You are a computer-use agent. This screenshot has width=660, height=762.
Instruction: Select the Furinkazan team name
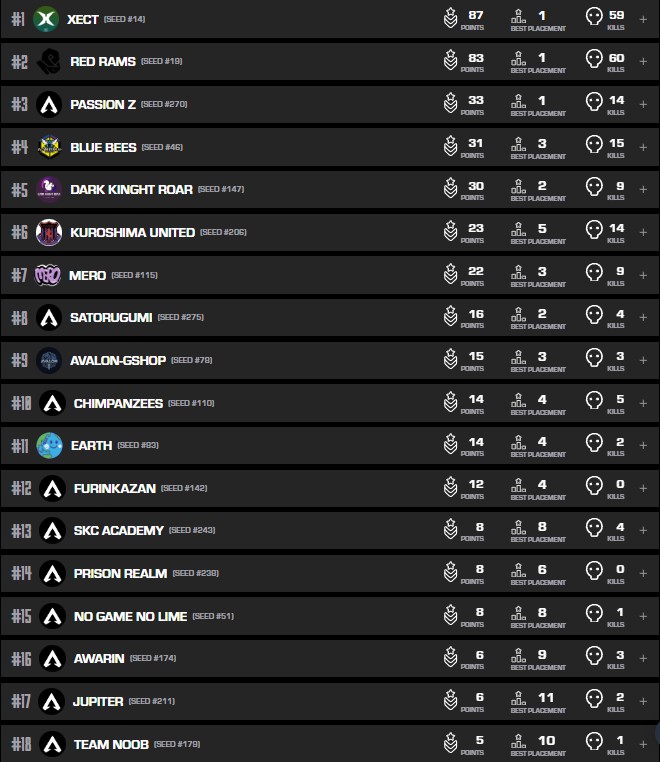coord(114,488)
